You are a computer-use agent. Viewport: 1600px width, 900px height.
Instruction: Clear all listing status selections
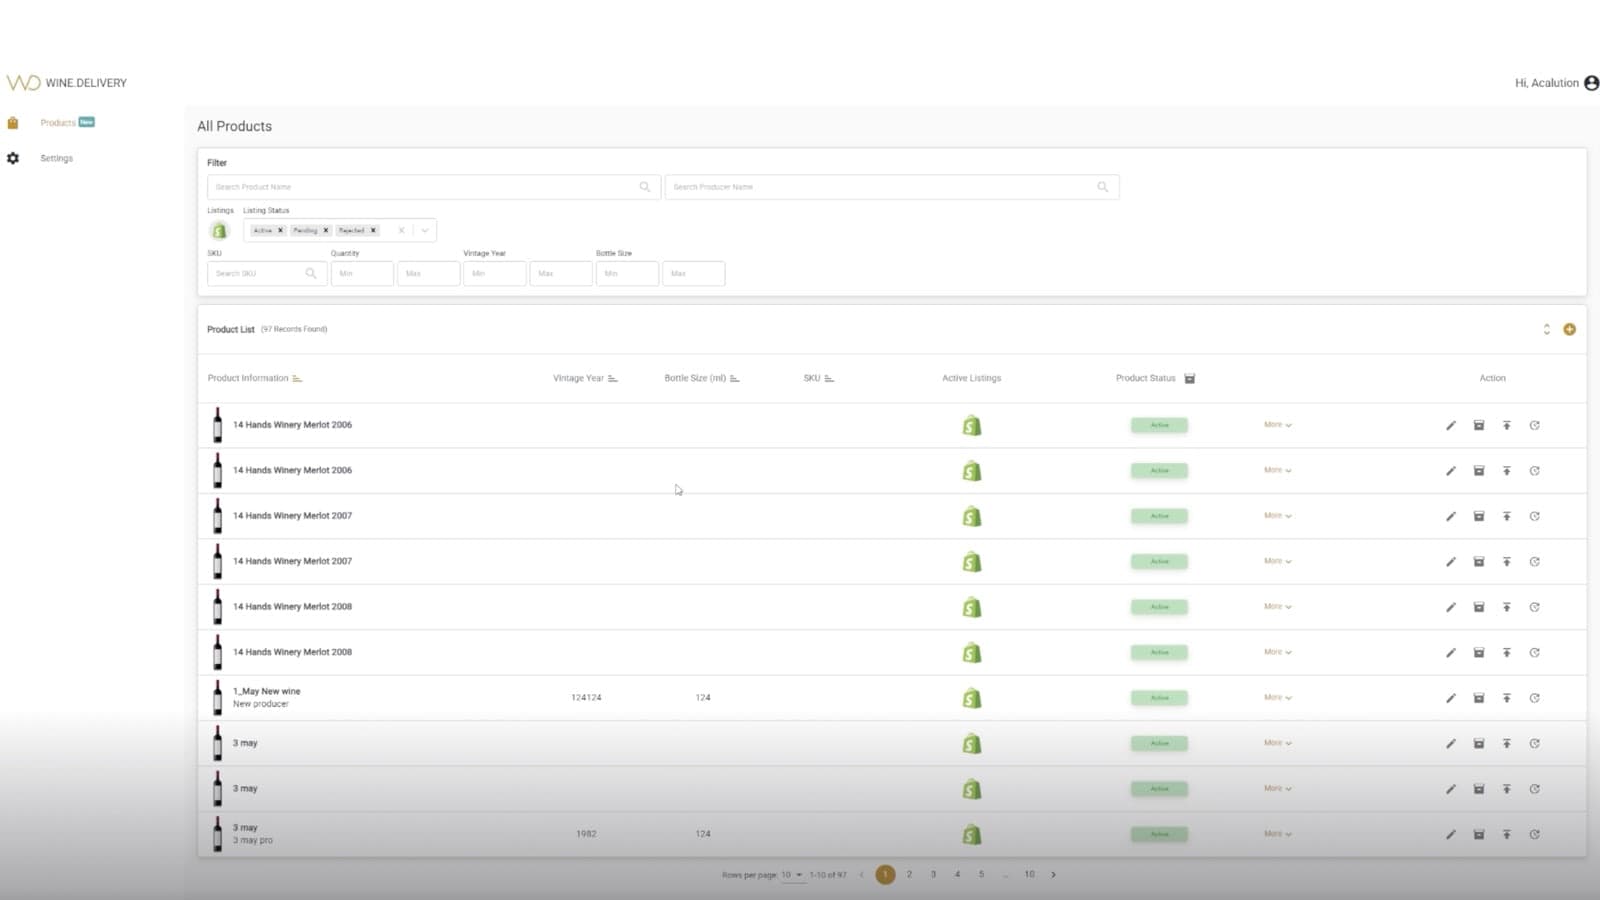coord(401,230)
